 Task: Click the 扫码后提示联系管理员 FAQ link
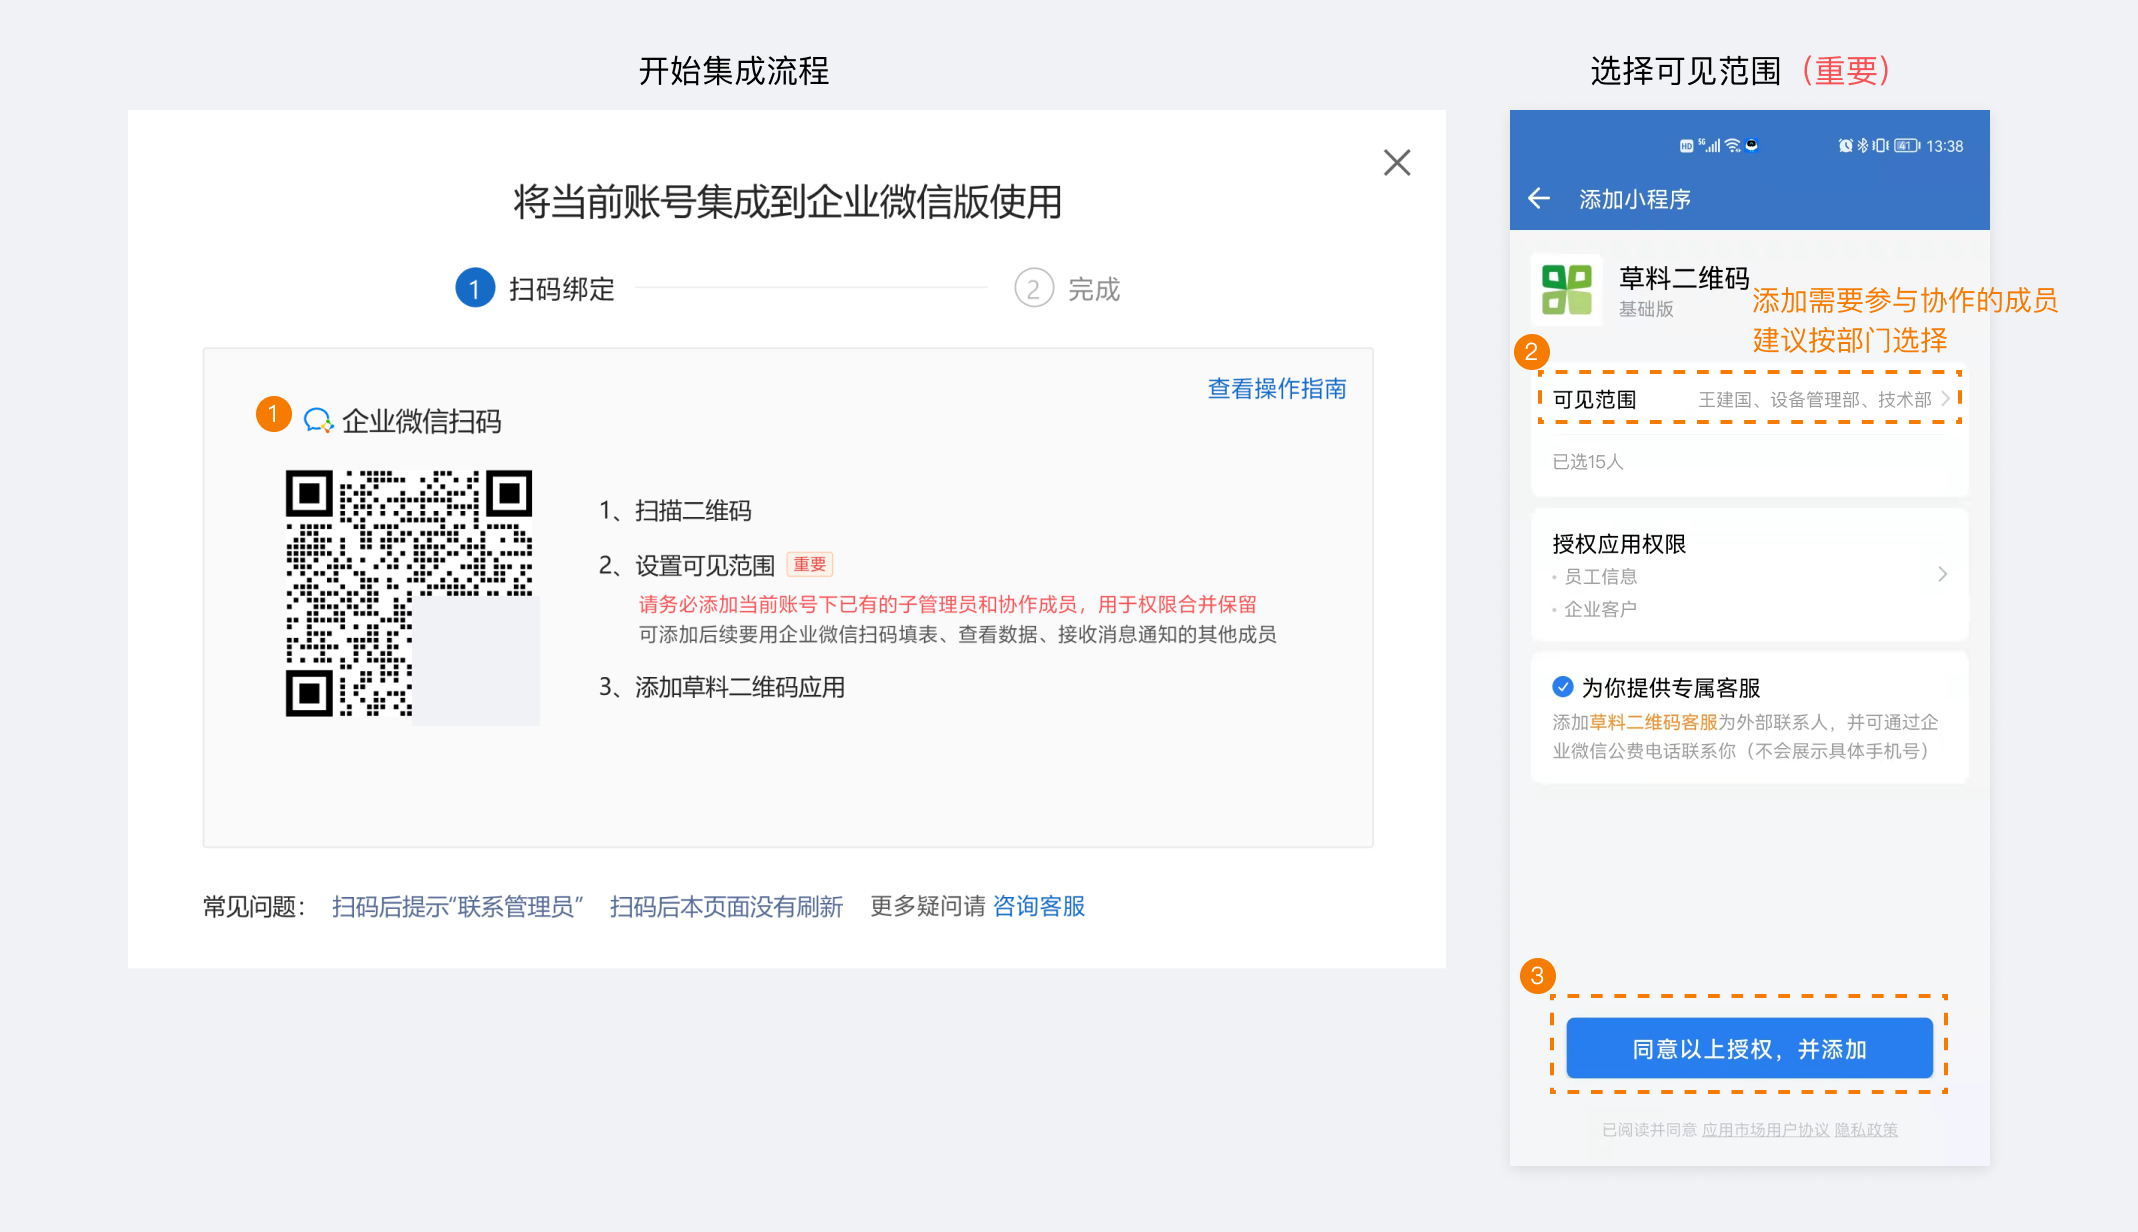tap(458, 906)
